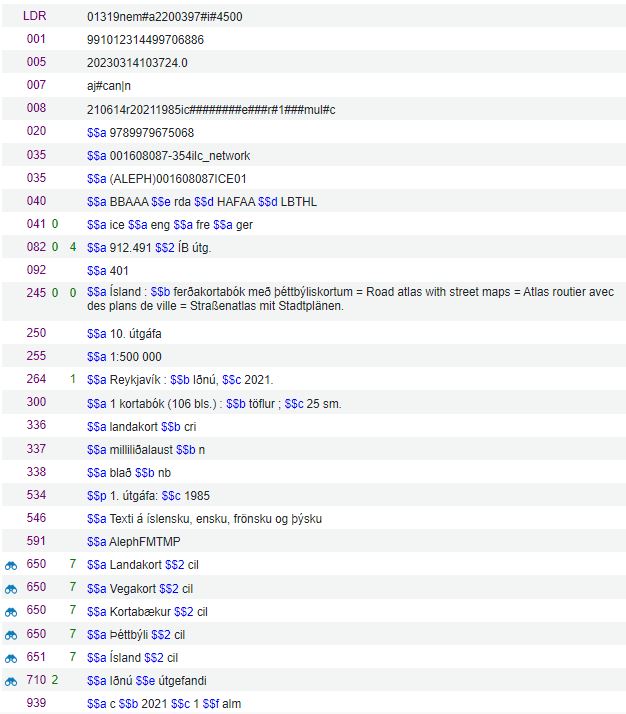Click binoculars icon beside Landakort subject
626x714 pixels.
point(11,566)
